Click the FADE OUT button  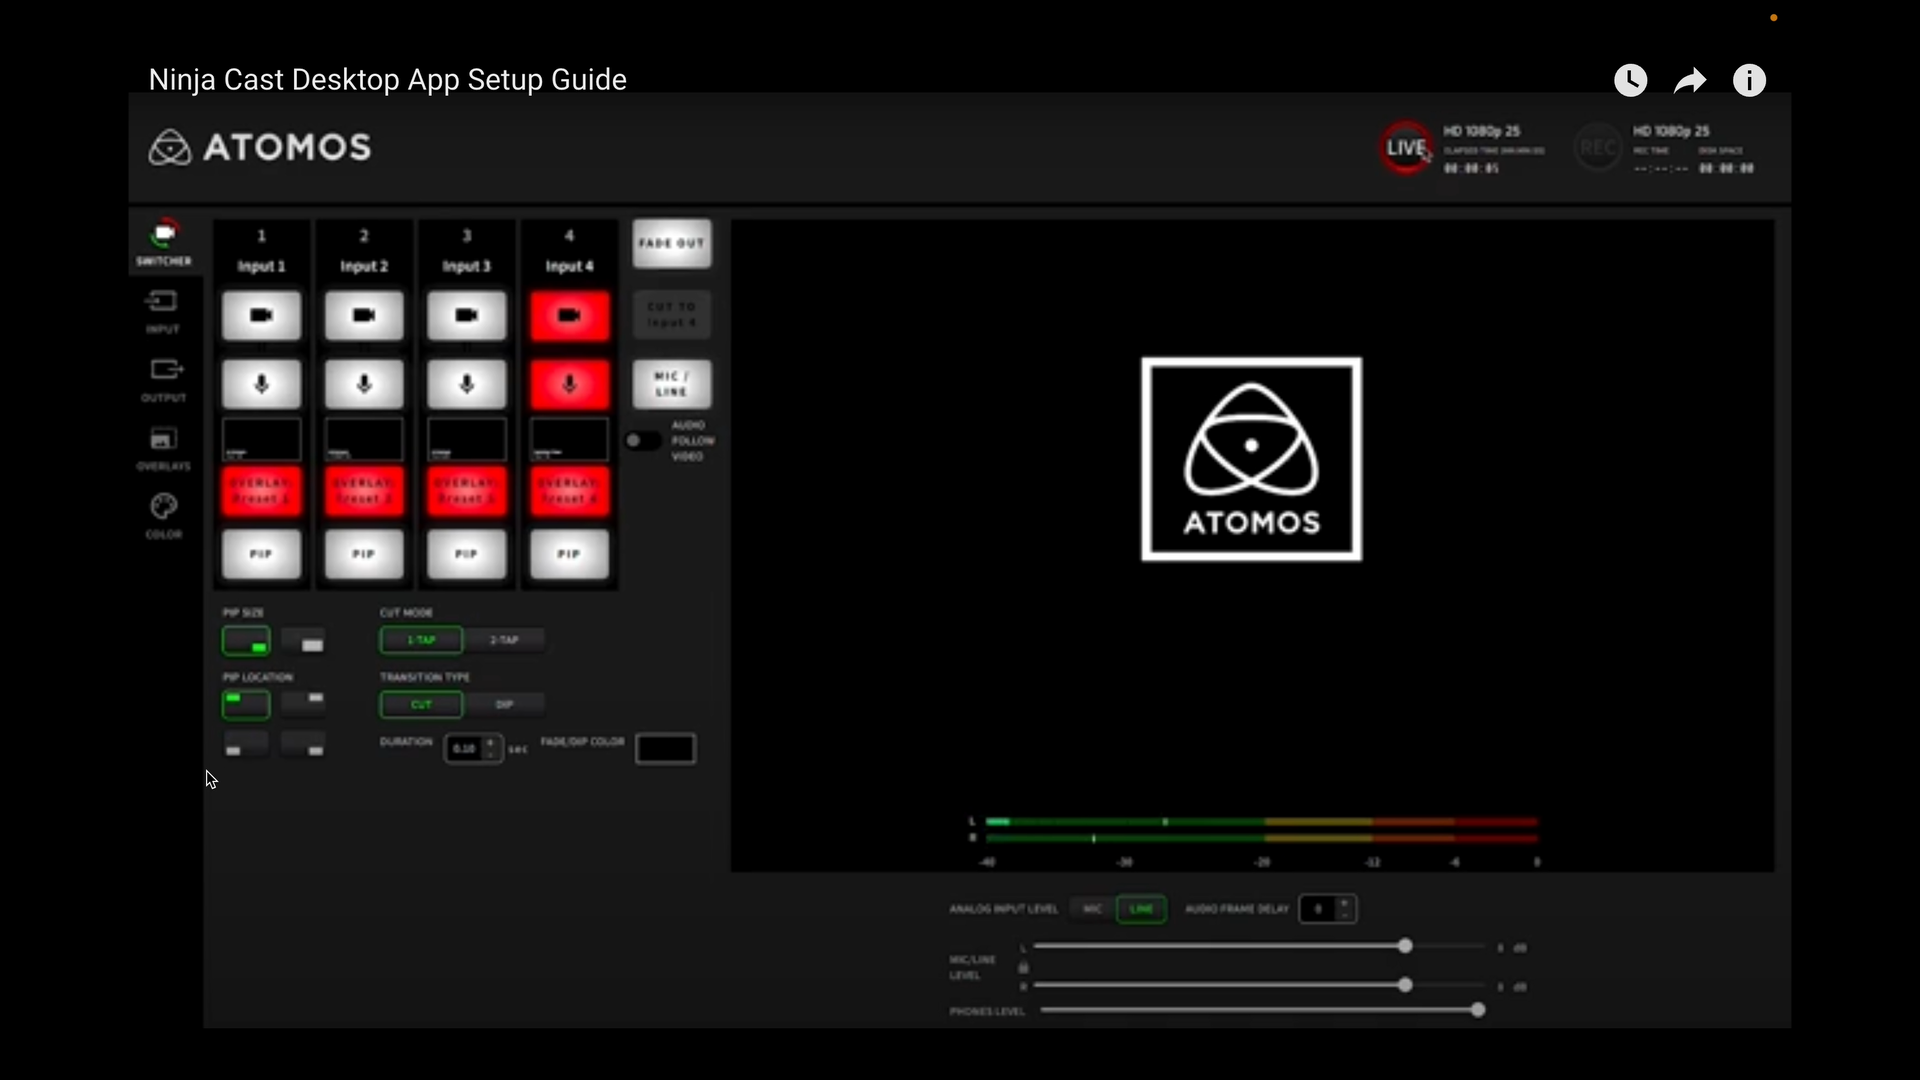pyautogui.click(x=672, y=244)
